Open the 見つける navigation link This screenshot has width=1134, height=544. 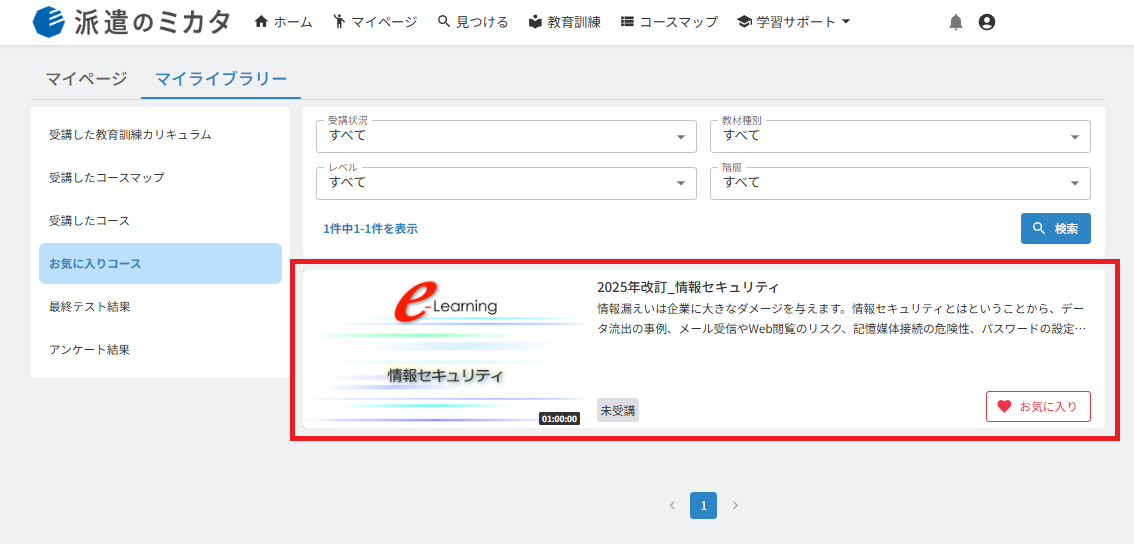click(x=473, y=22)
